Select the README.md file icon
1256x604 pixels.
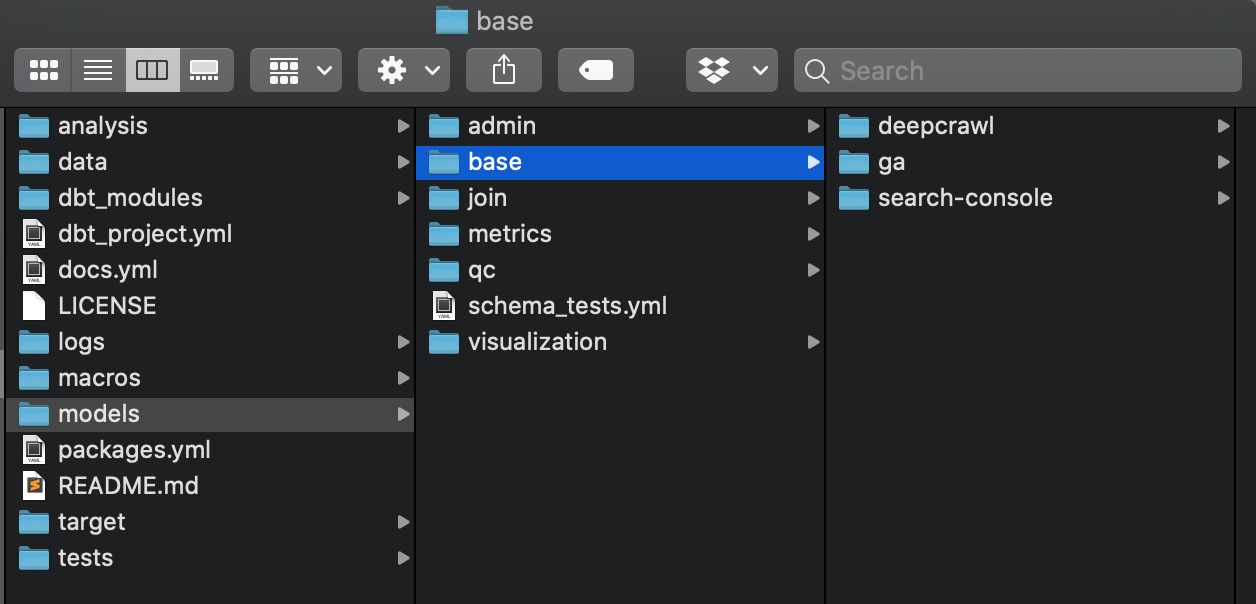tap(34, 486)
